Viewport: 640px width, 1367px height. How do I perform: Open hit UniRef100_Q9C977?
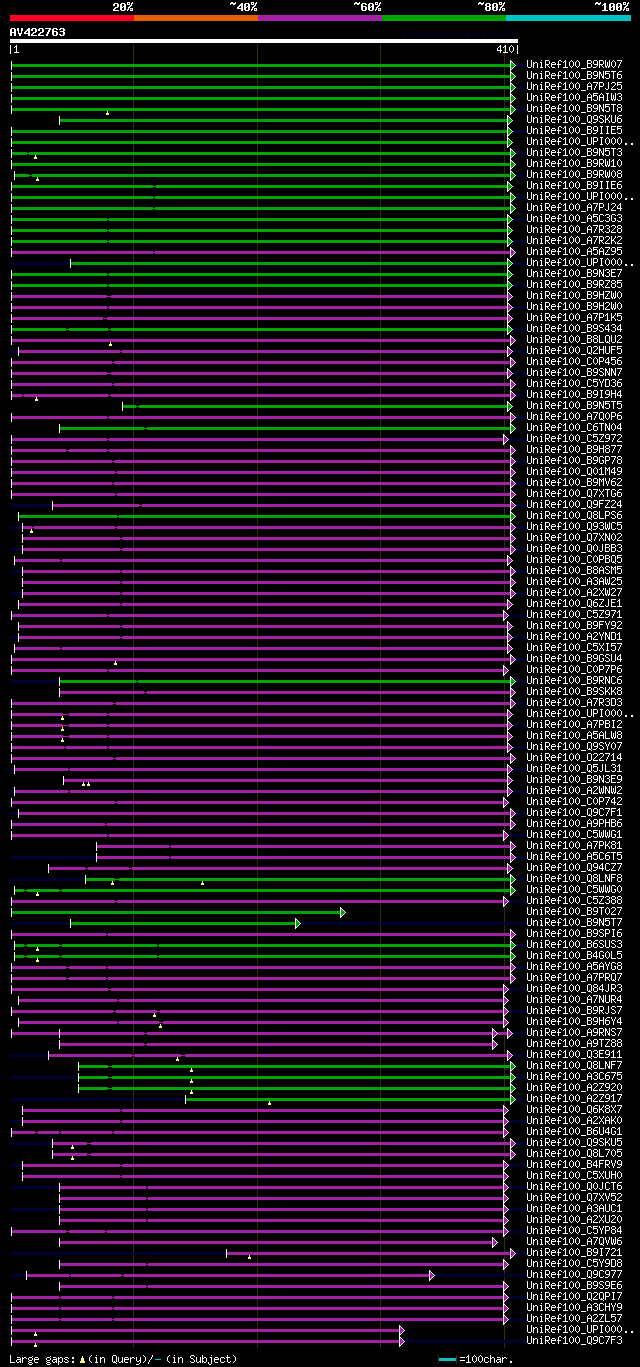(x=574, y=1275)
